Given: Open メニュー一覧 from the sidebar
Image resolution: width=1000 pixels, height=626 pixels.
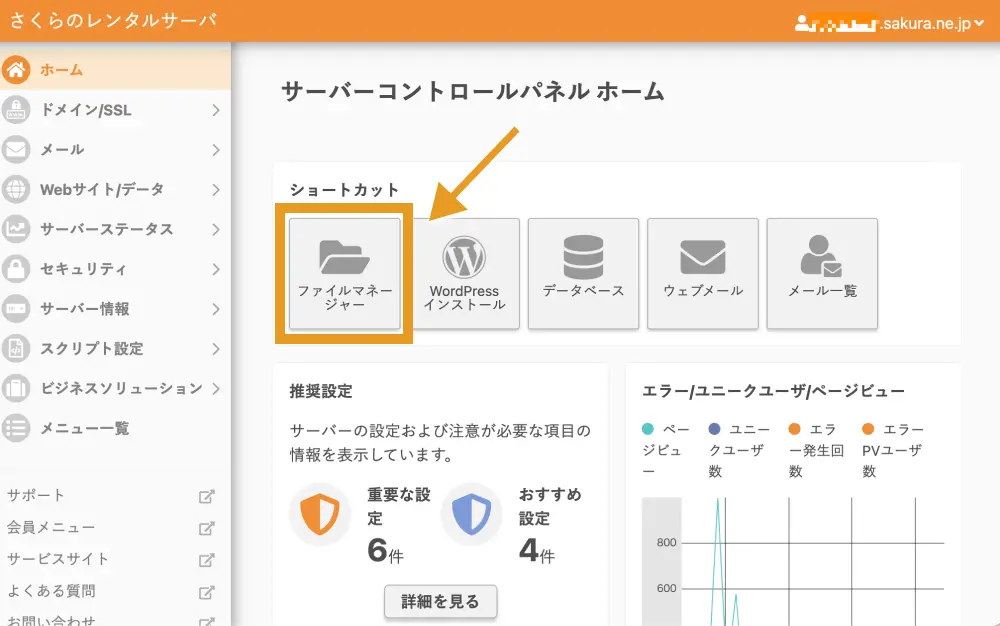Looking at the screenshot, I should pos(84,428).
